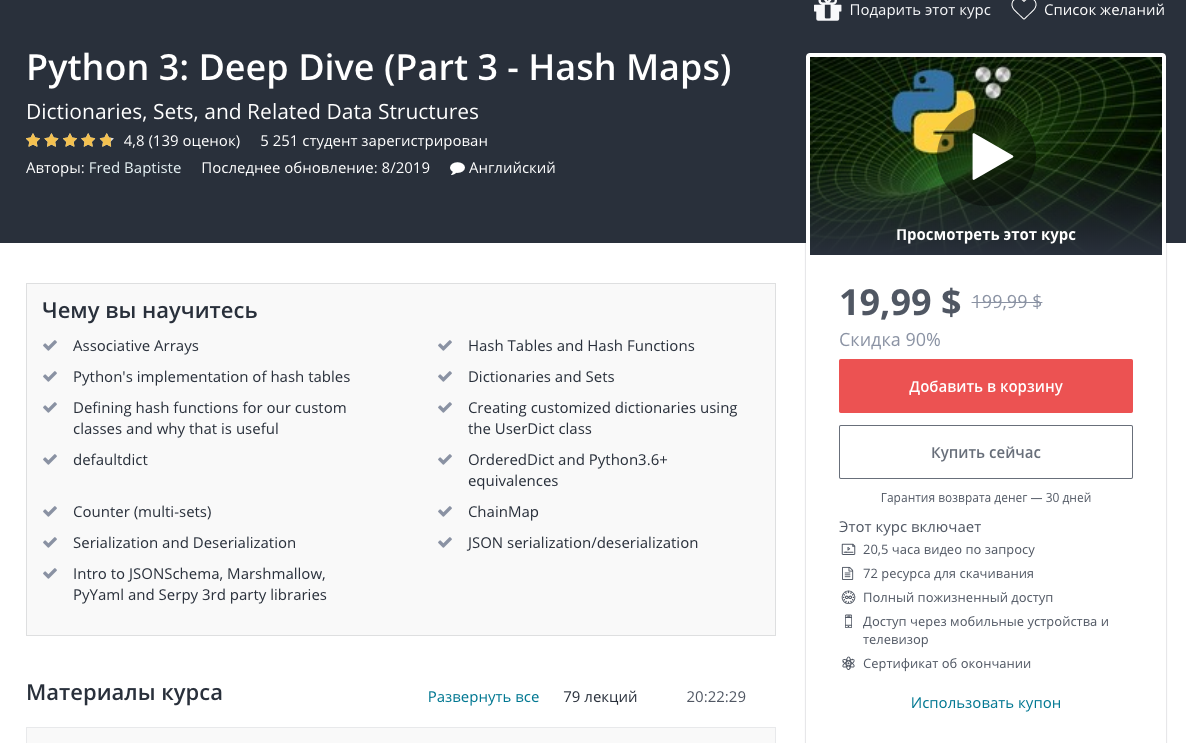The width and height of the screenshot is (1186, 743).
Task: Click the gift icon for gifting this course
Action: (x=827, y=10)
